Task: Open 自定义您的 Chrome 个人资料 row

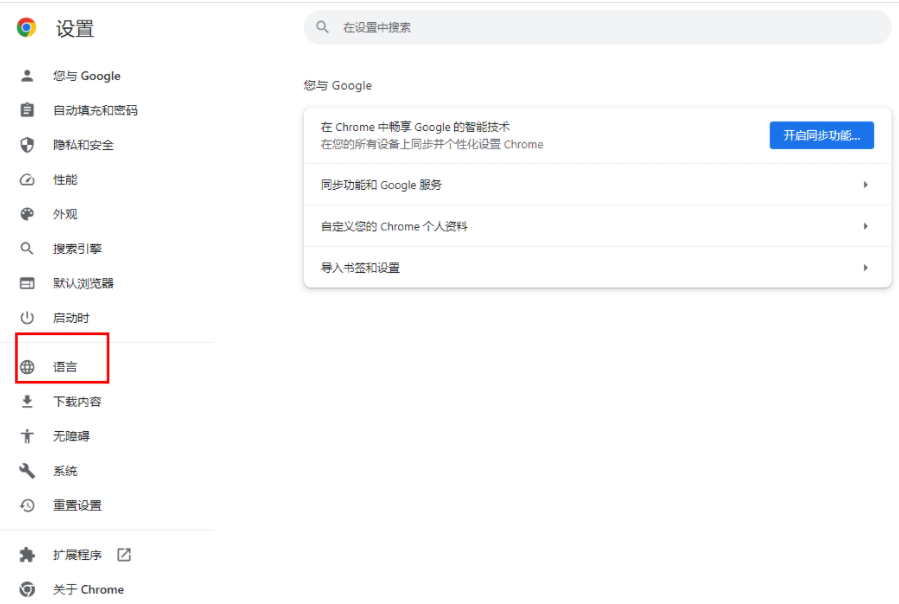Action: click(x=597, y=226)
